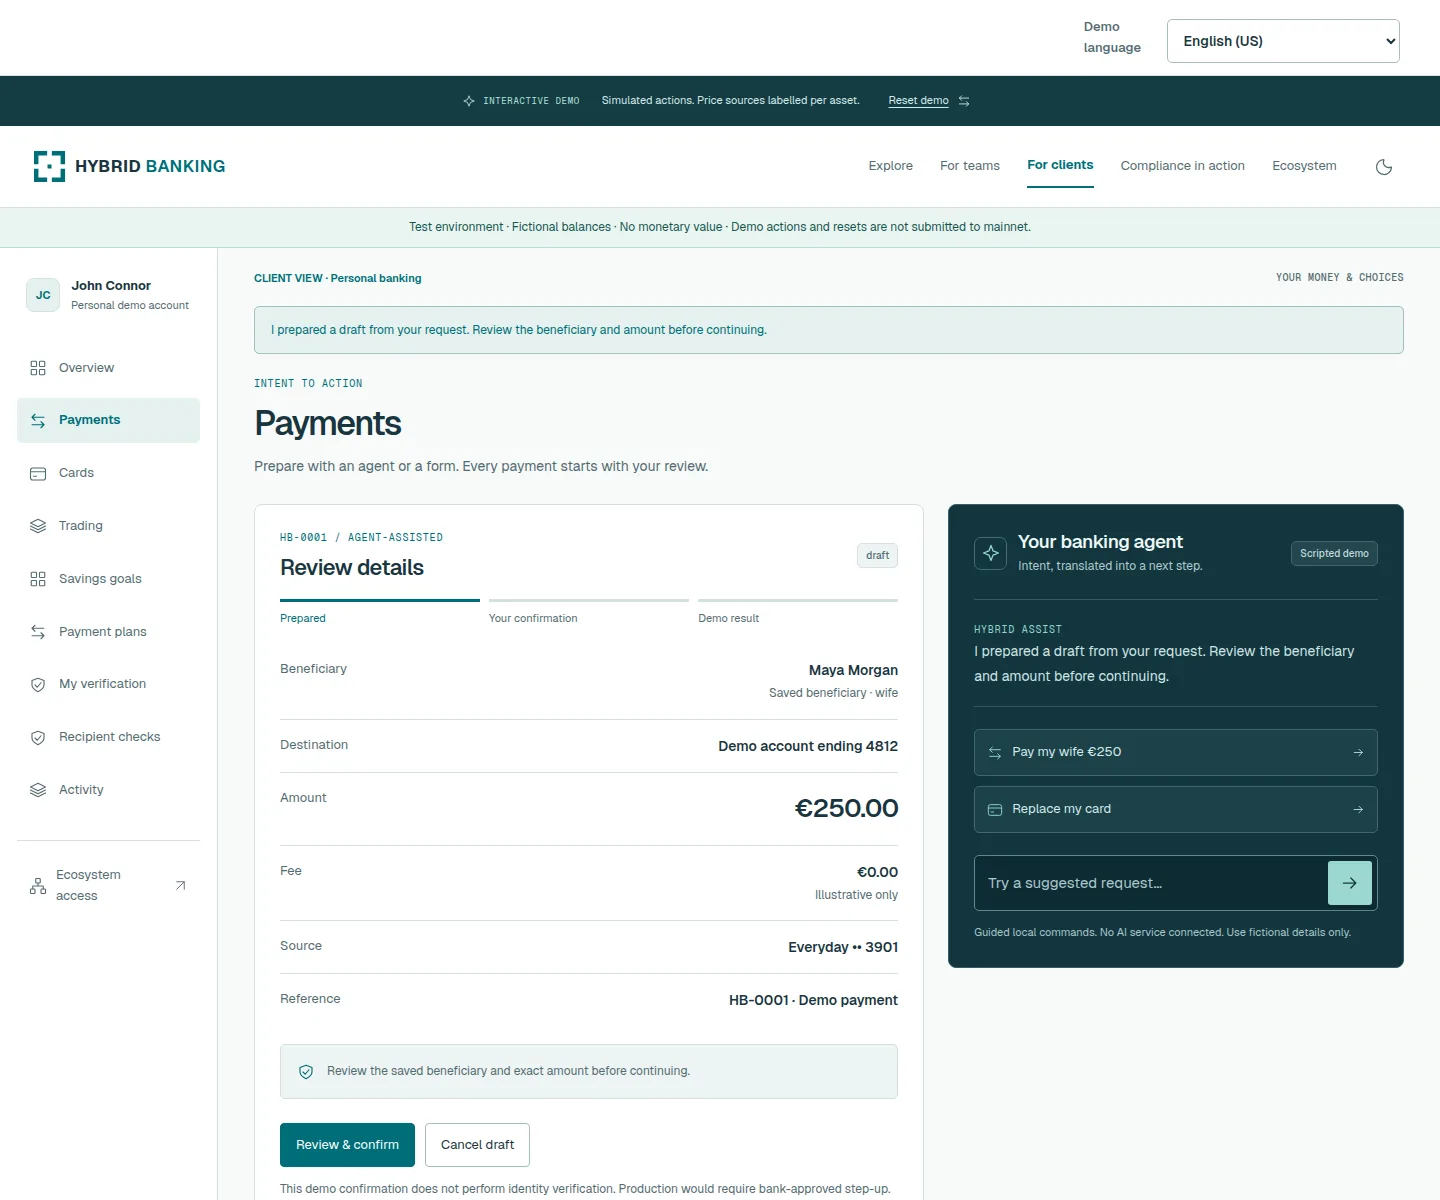Open the Savings goals sidebar label

pyautogui.click(x=100, y=579)
